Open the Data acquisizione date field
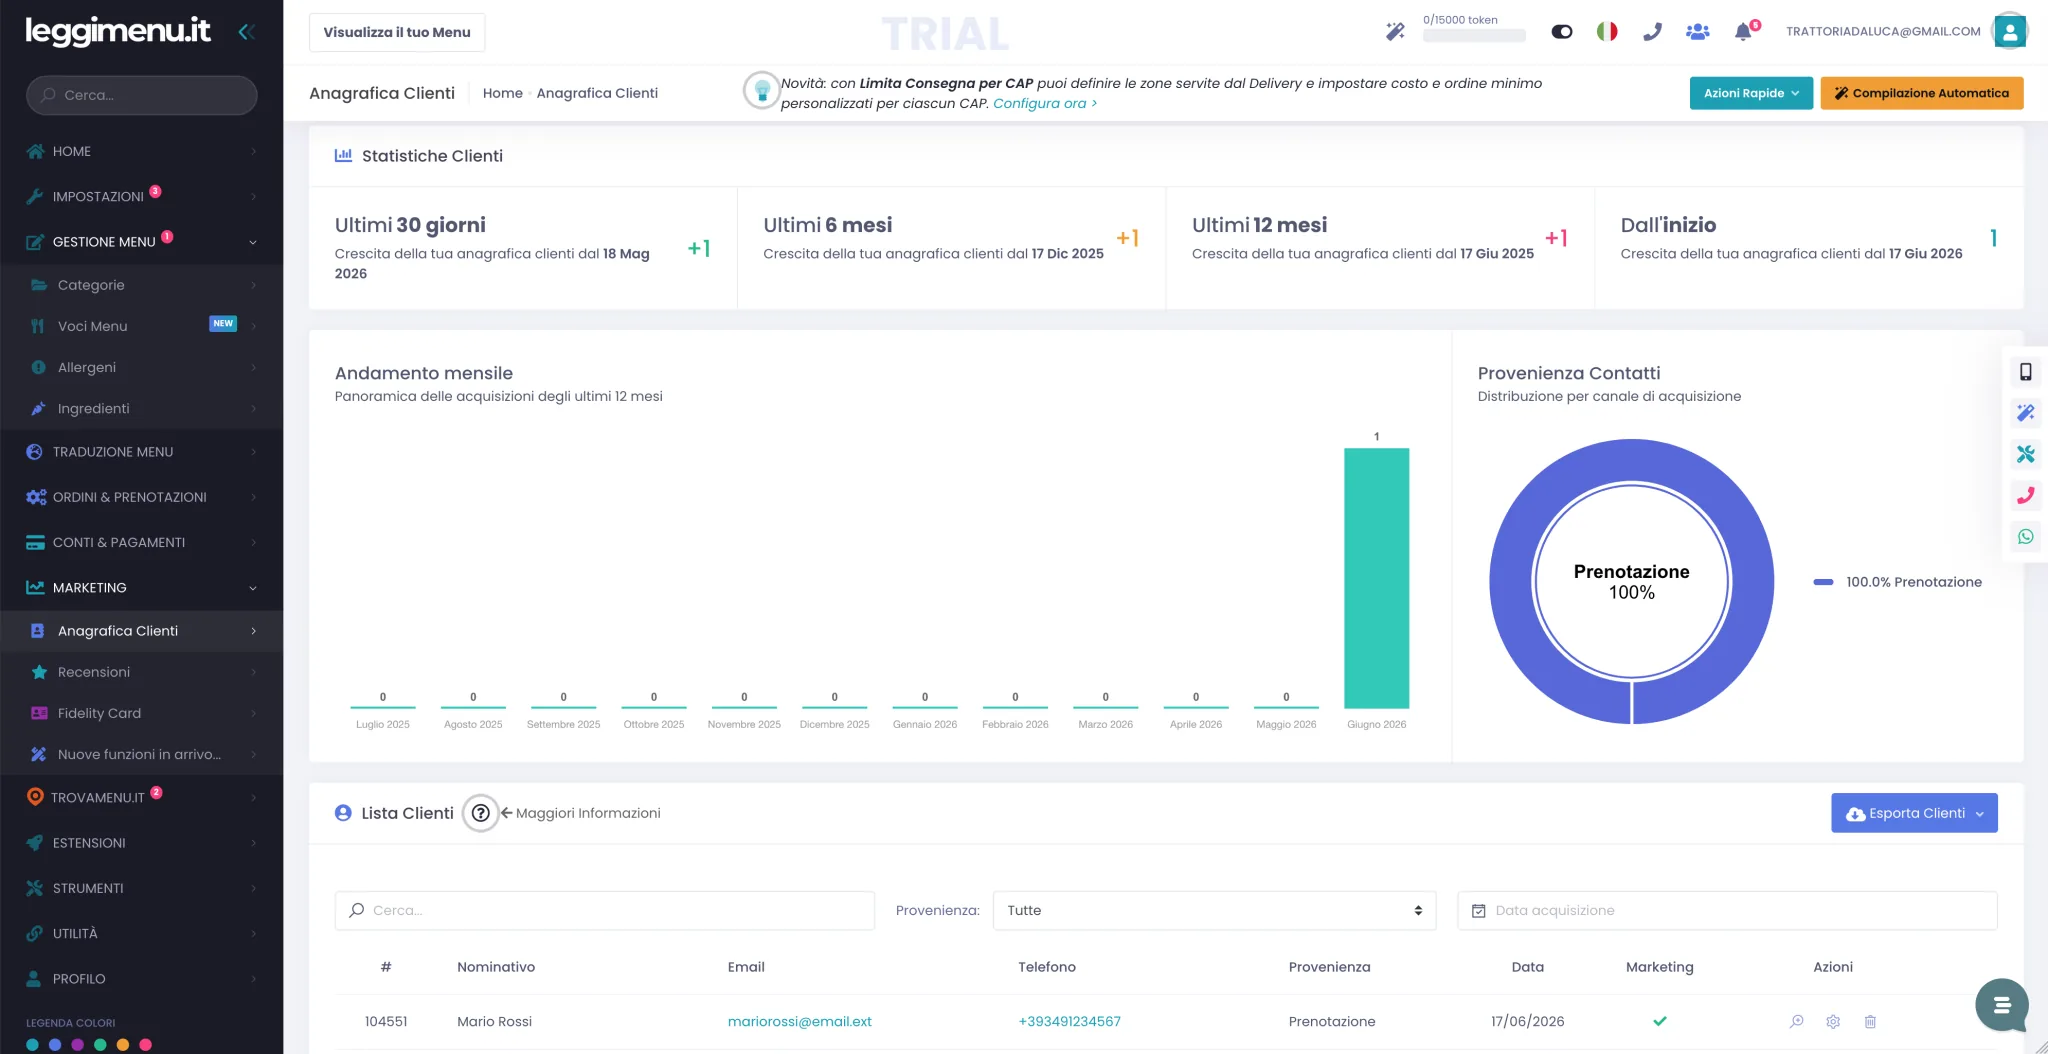 1727,910
